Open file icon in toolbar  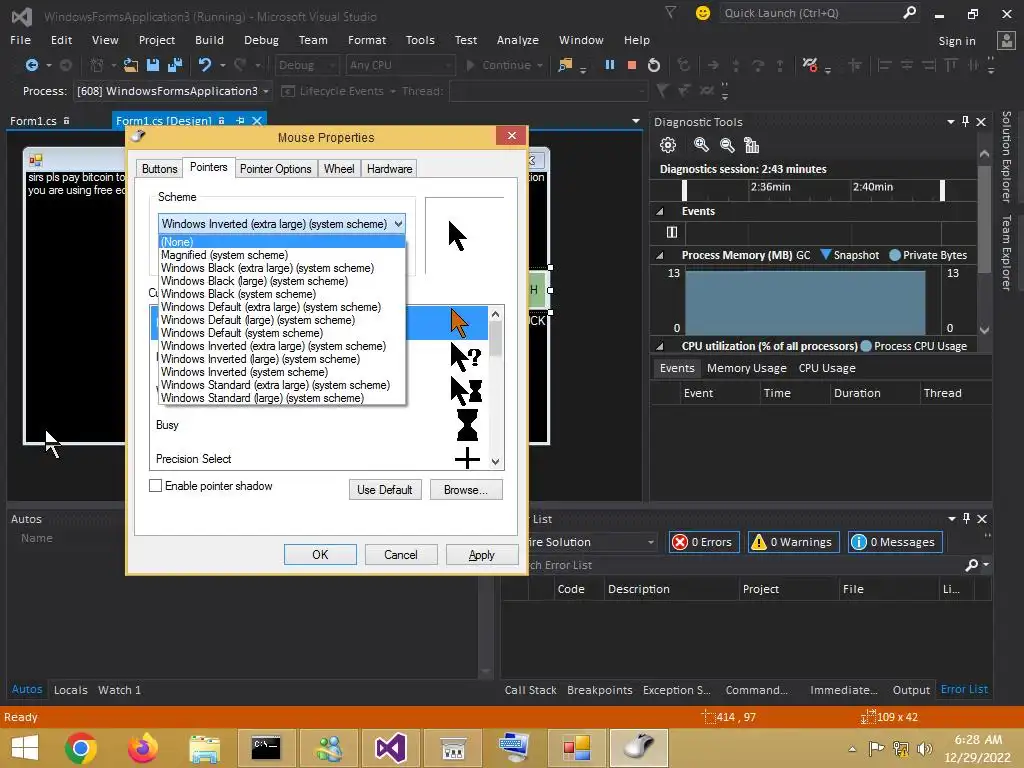tap(131, 65)
